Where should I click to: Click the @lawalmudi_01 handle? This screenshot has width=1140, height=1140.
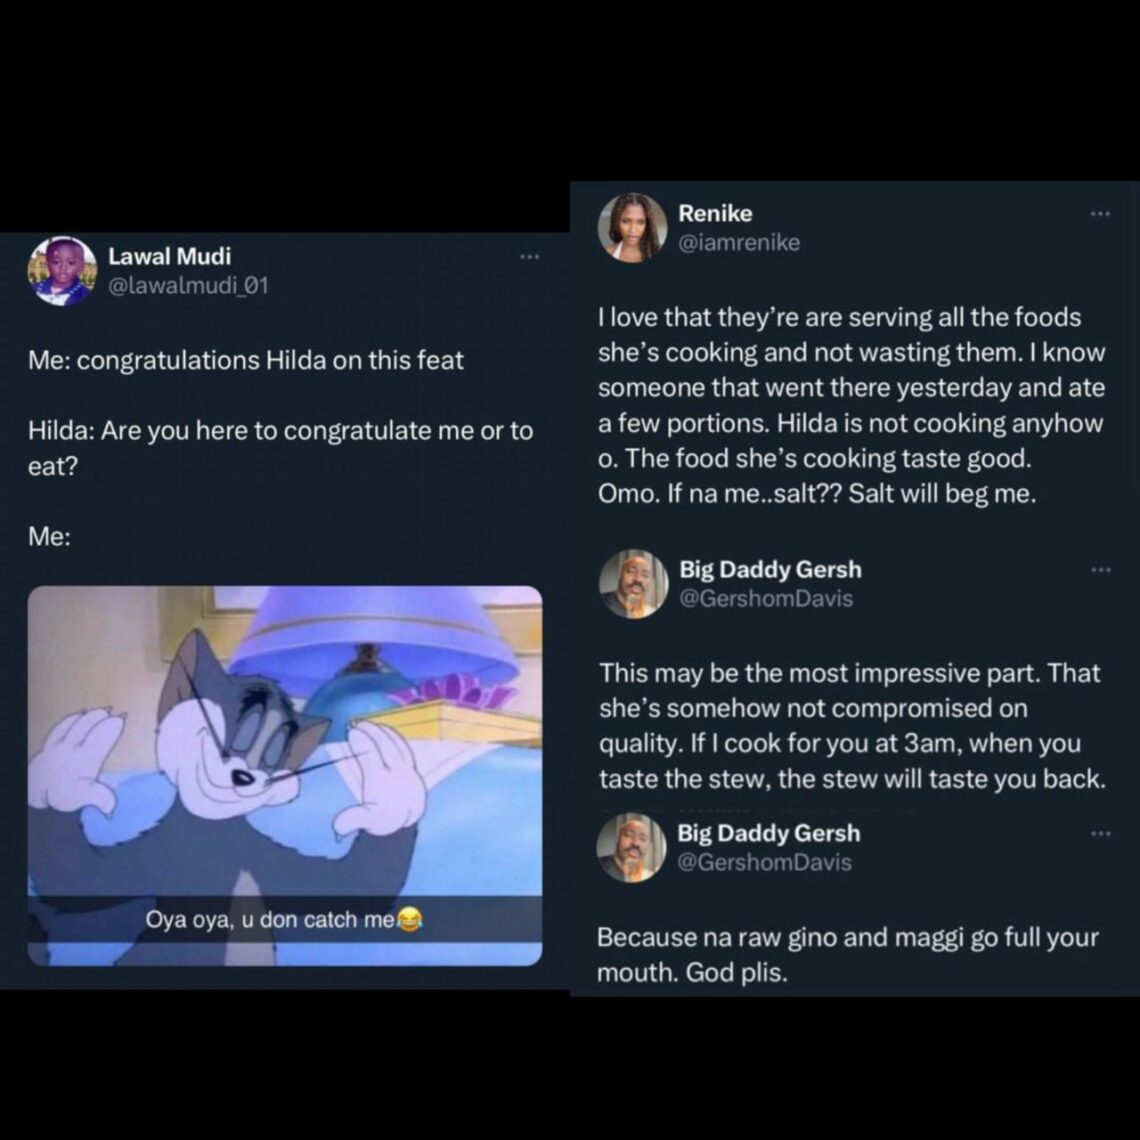188,286
